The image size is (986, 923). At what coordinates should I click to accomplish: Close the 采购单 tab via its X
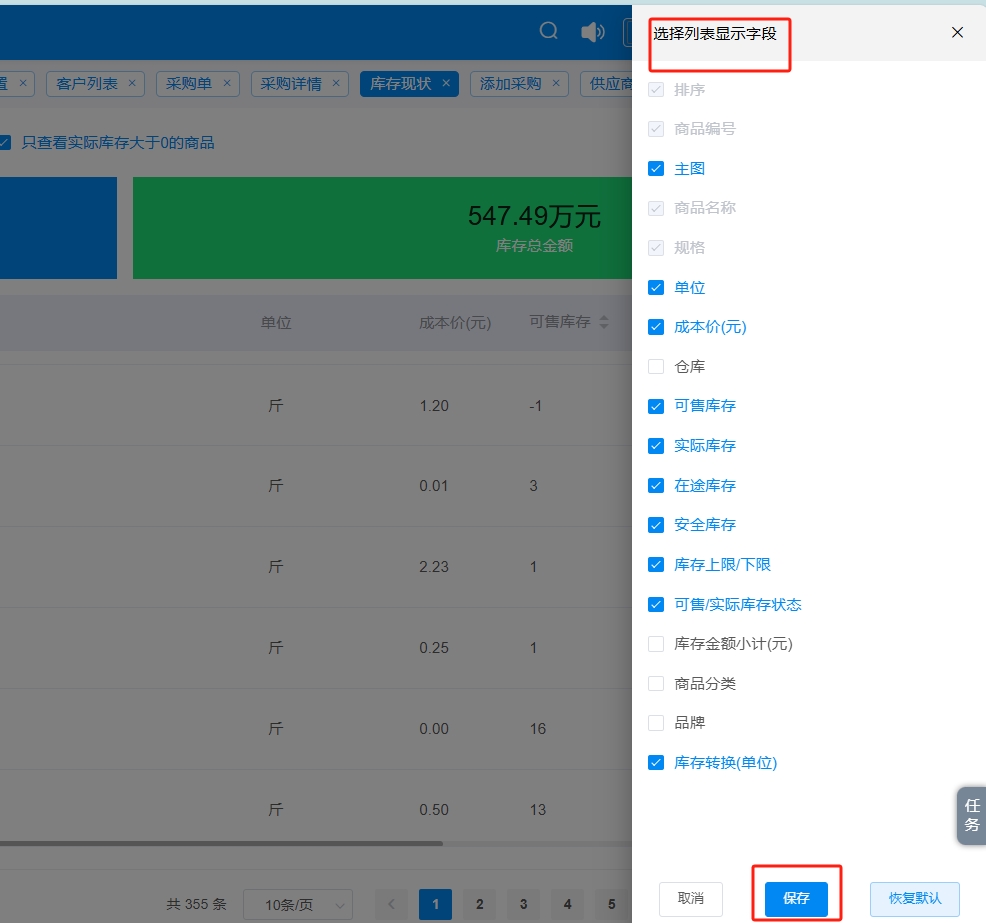[227, 83]
